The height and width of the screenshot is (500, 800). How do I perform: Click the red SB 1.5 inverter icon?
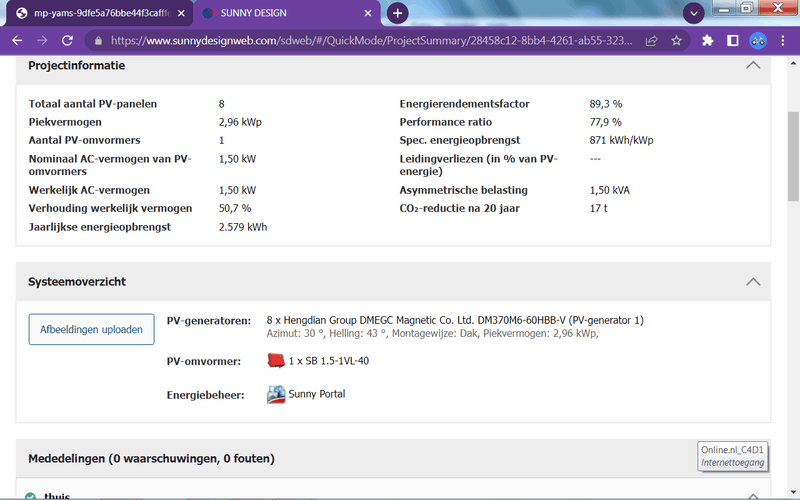[276, 361]
